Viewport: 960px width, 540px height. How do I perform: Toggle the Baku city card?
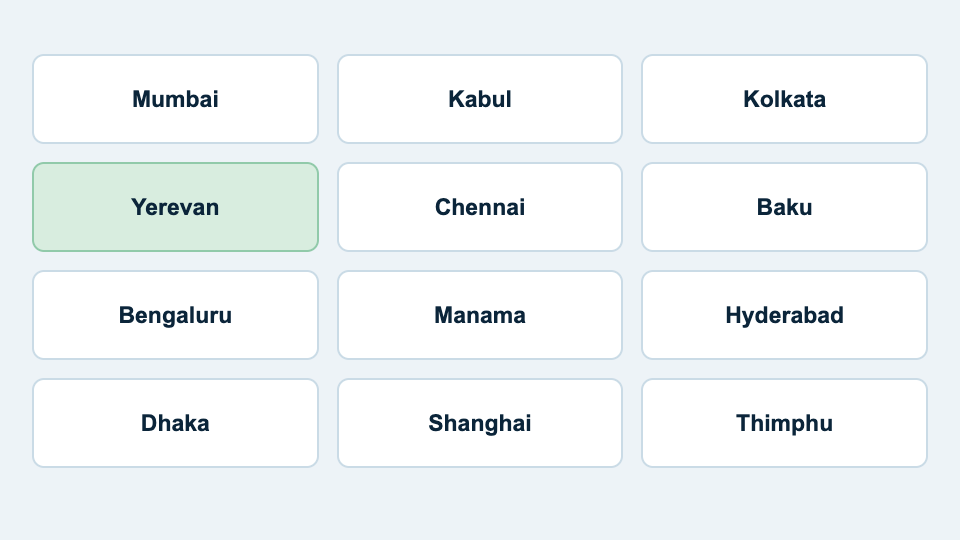[x=784, y=207]
